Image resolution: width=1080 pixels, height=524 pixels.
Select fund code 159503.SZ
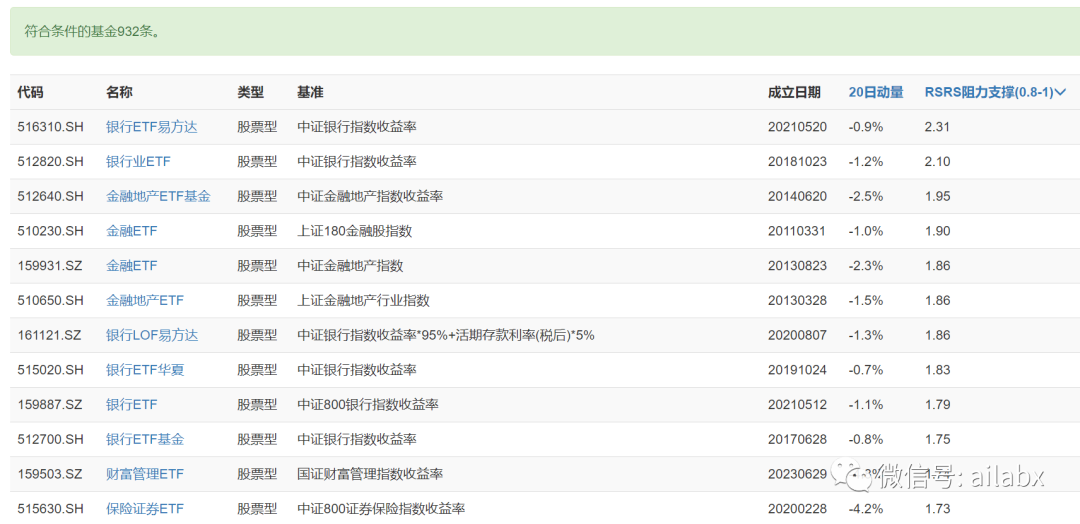pyautogui.click(x=50, y=474)
